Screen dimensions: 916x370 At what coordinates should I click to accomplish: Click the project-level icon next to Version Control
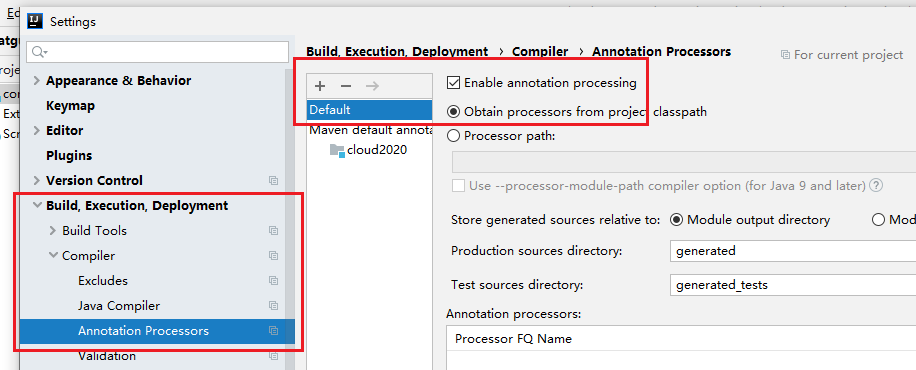[273, 181]
